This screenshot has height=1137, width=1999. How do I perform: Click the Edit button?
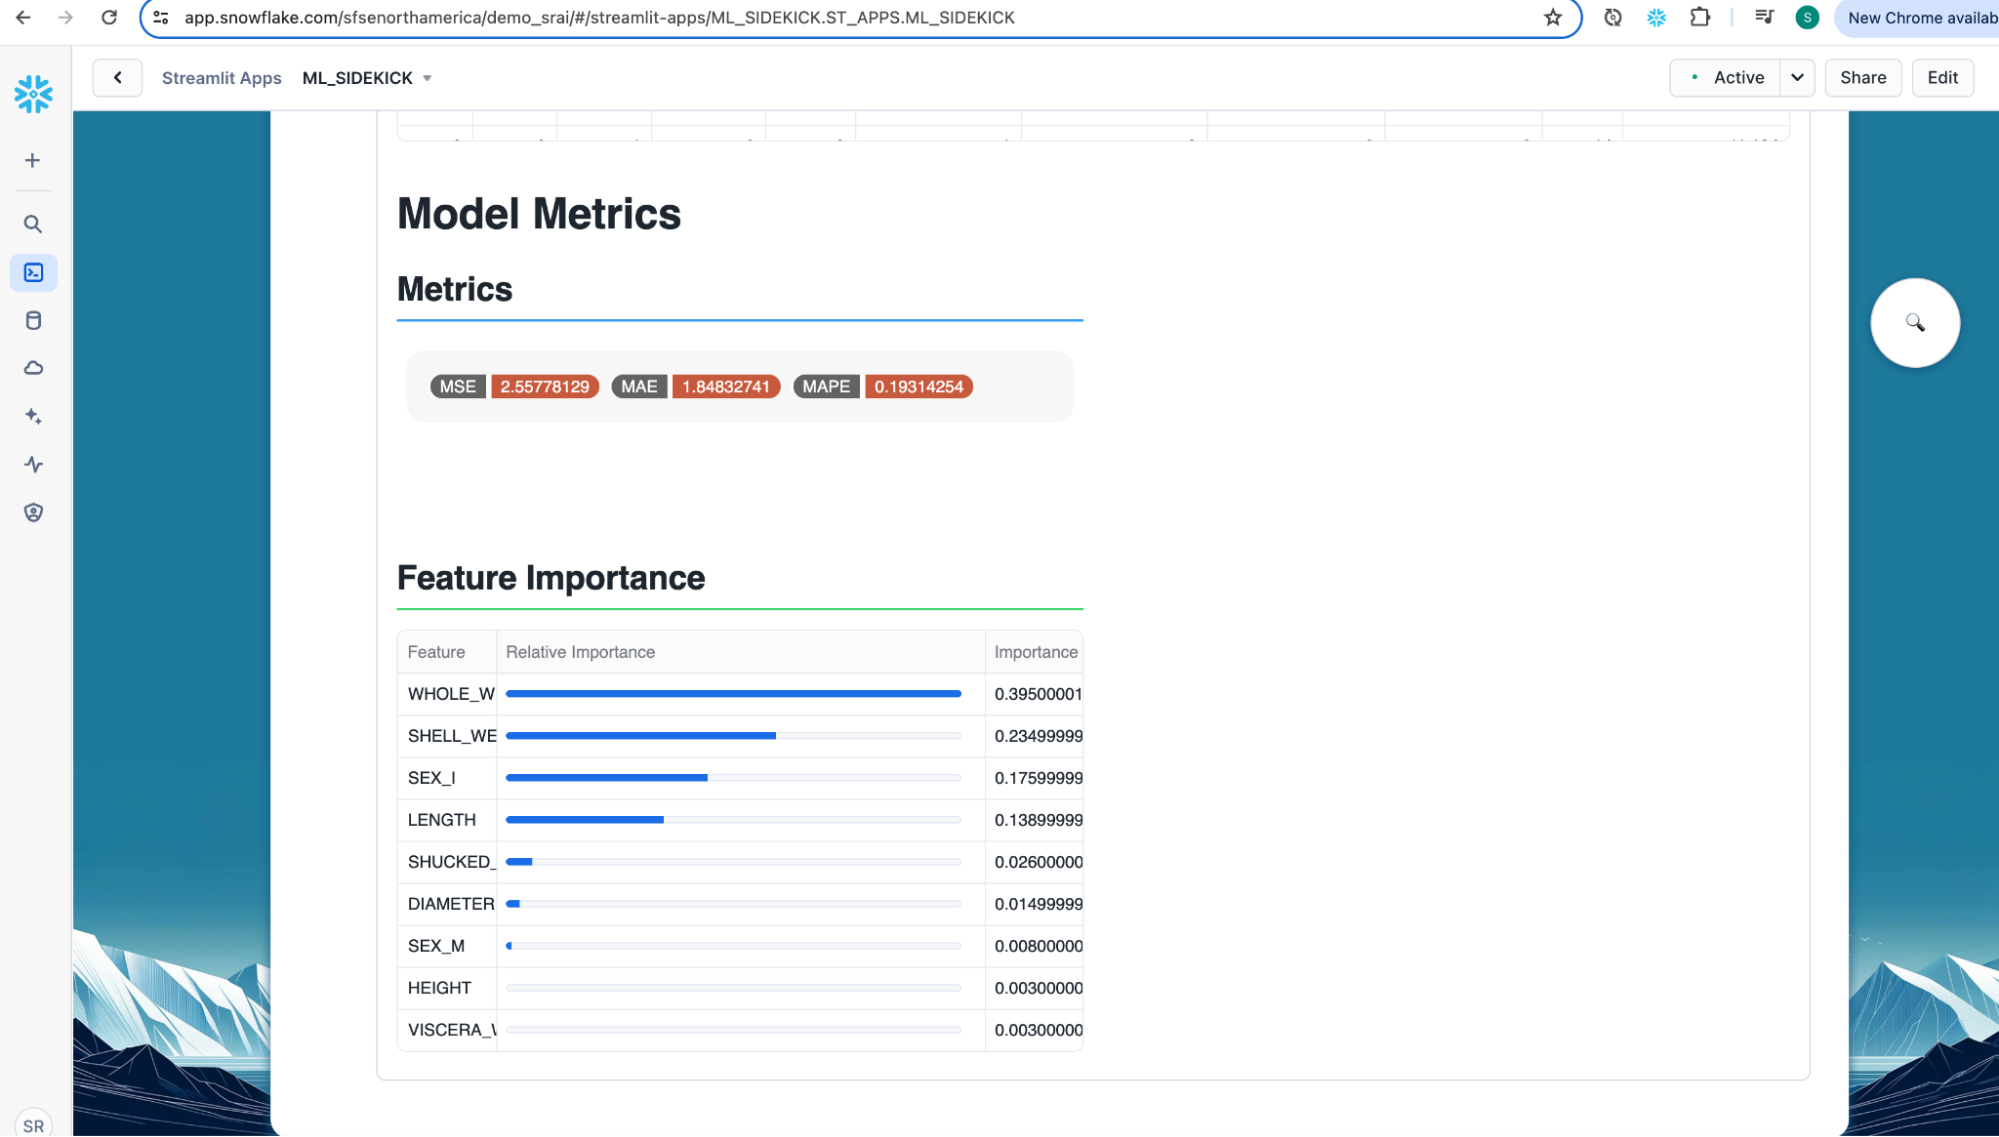(x=1942, y=78)
